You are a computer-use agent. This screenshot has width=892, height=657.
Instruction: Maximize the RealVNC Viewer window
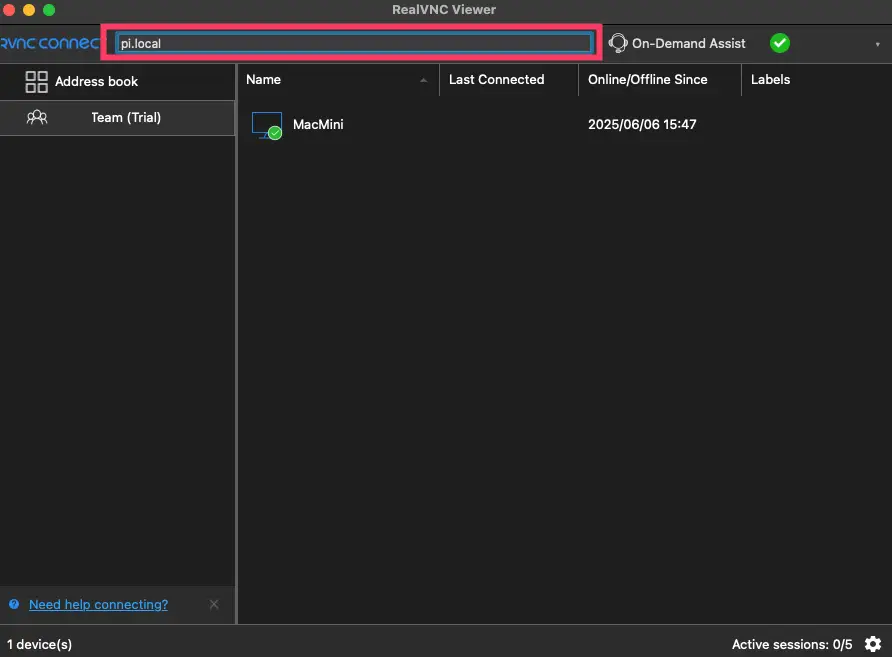pos(49,10)
